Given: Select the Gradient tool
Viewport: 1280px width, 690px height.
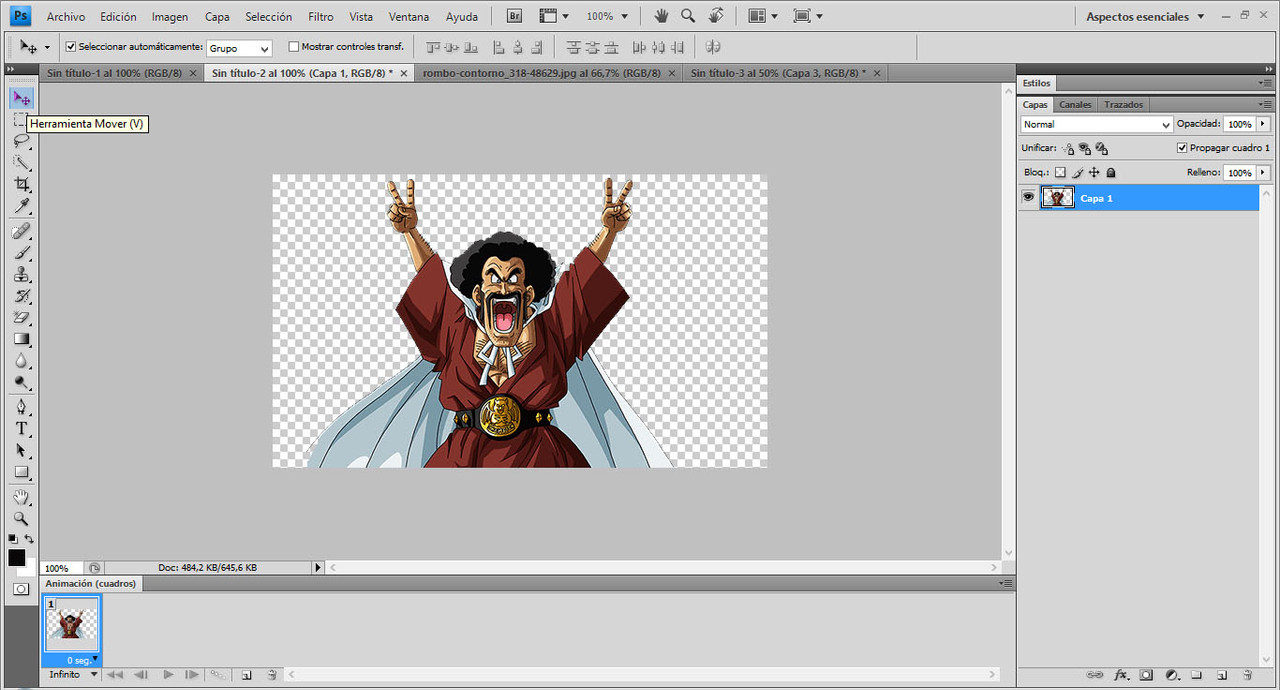Looking at the screenshot, I should [21, 340].
